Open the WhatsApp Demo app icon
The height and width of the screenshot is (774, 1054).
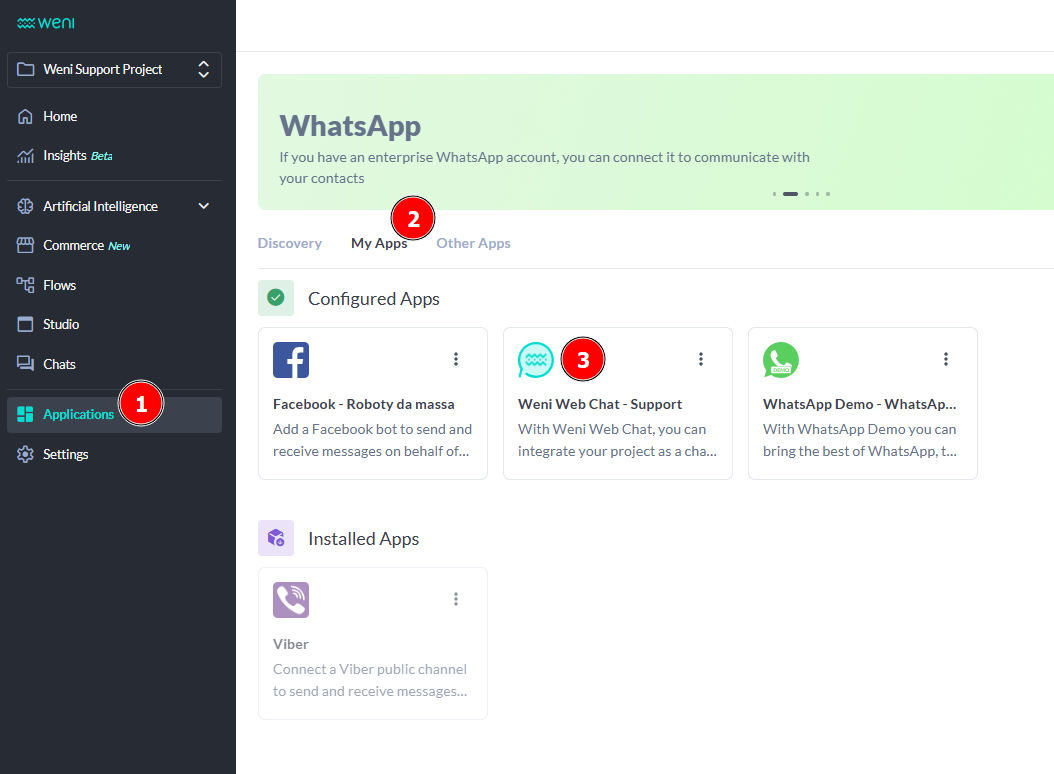781,359
